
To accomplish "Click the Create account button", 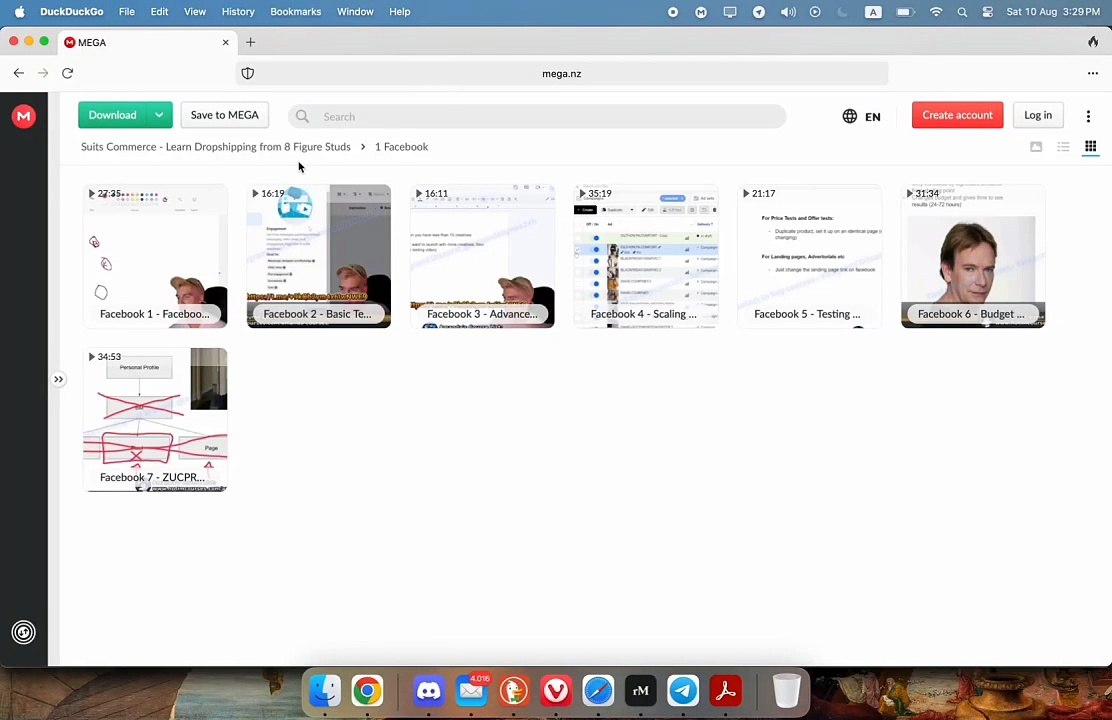I will (x=957, y=115).
